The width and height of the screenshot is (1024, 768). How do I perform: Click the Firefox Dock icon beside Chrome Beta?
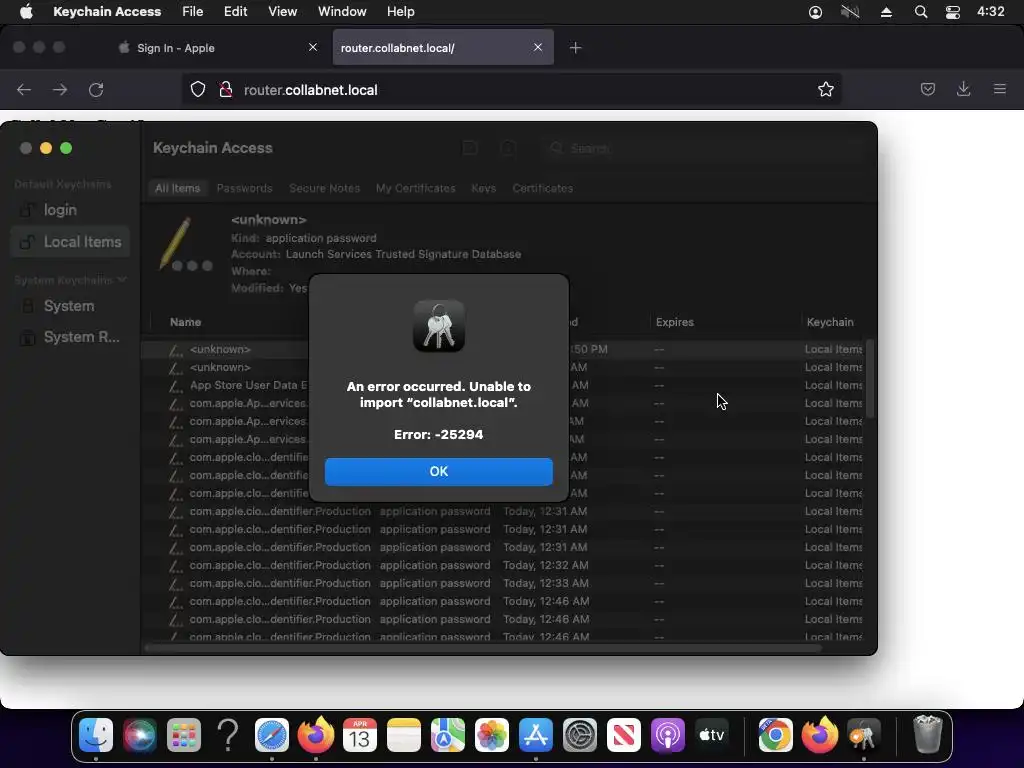(819, 736)
